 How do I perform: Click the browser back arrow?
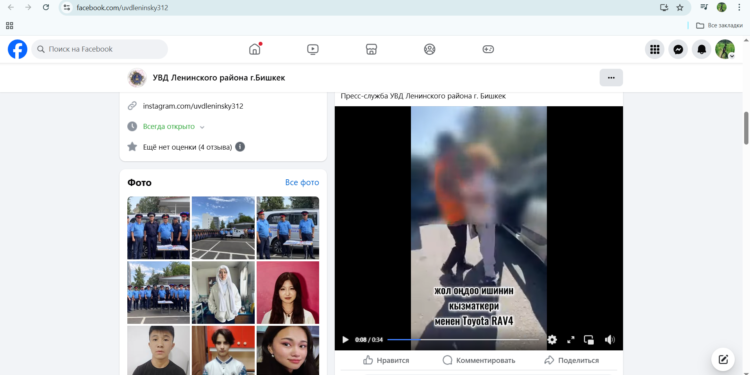pos(11,7)
